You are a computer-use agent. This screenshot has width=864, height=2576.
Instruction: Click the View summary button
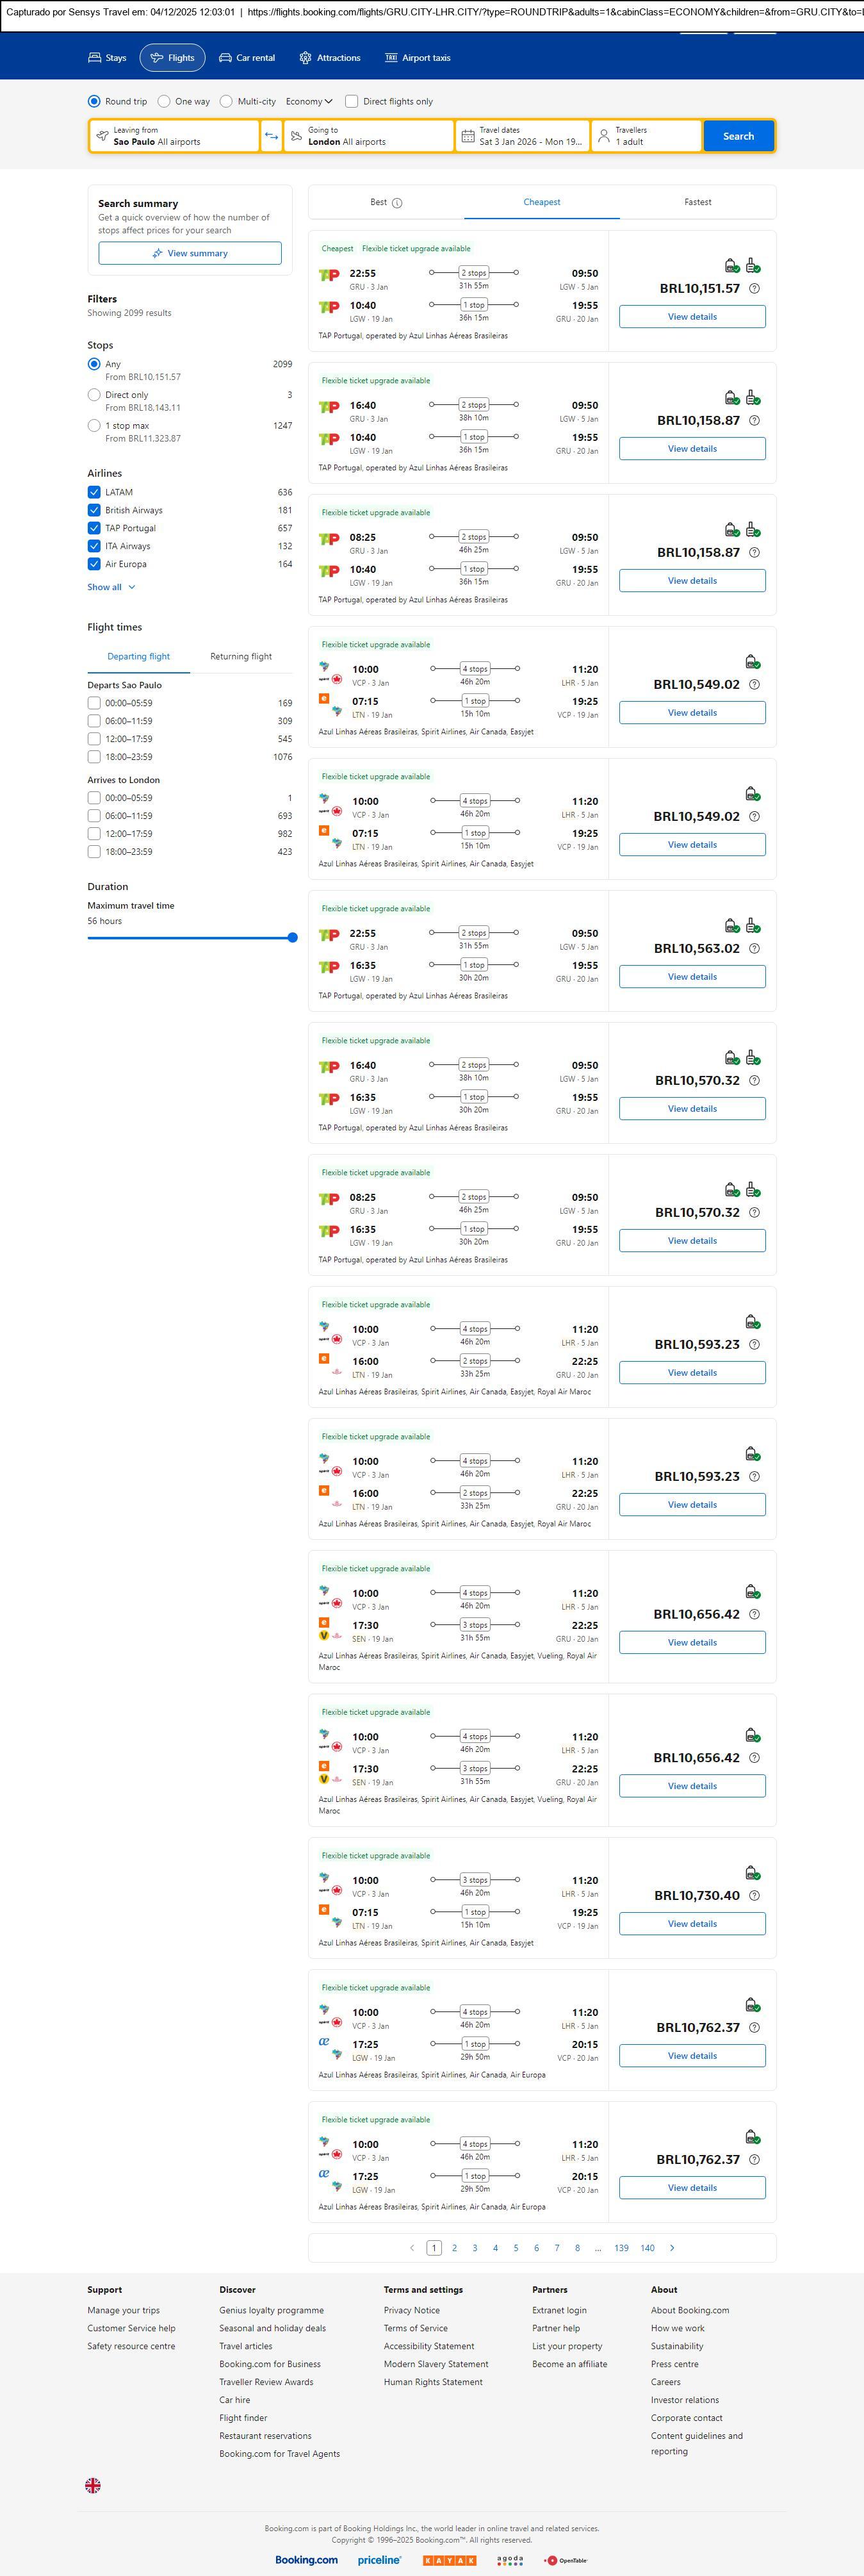point(190,253)
